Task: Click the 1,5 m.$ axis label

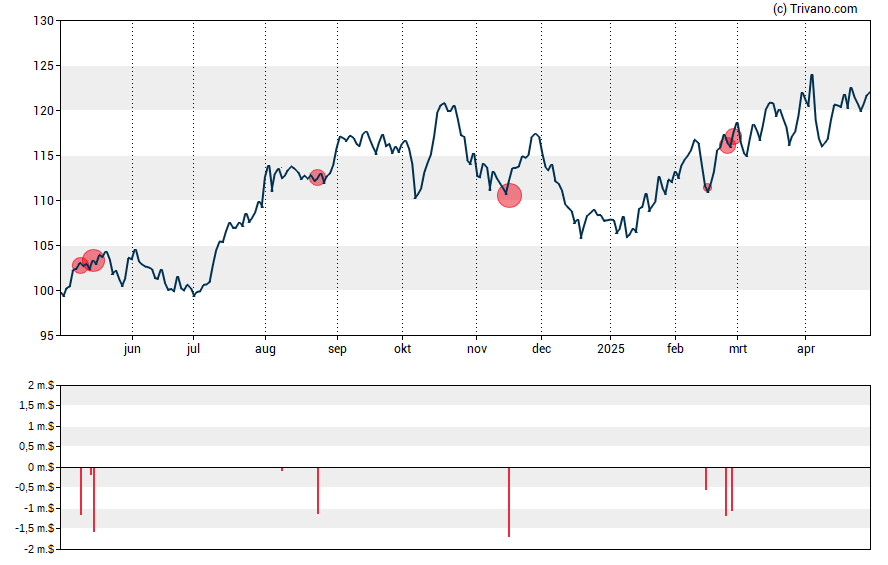Action: 37,405
